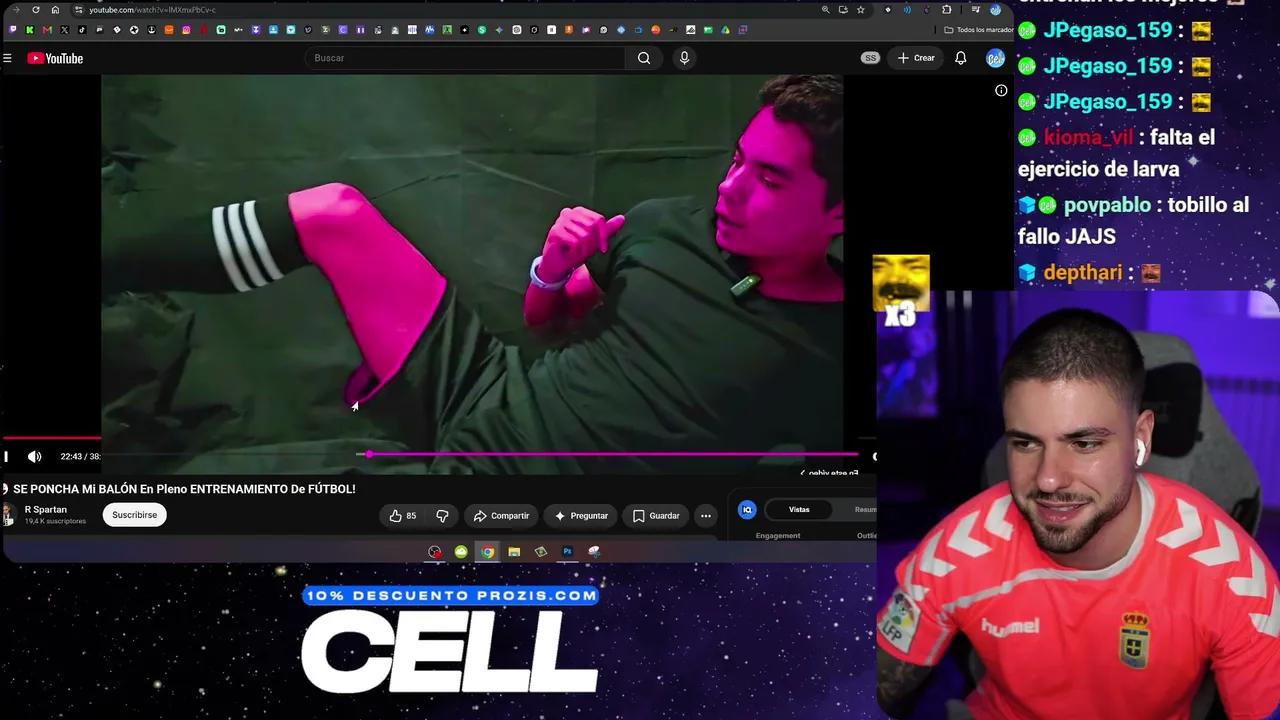Open the X bookmark in bookmarks bar
The image size is (1280, 720).
pyautogui.click(x=64, y=30)
